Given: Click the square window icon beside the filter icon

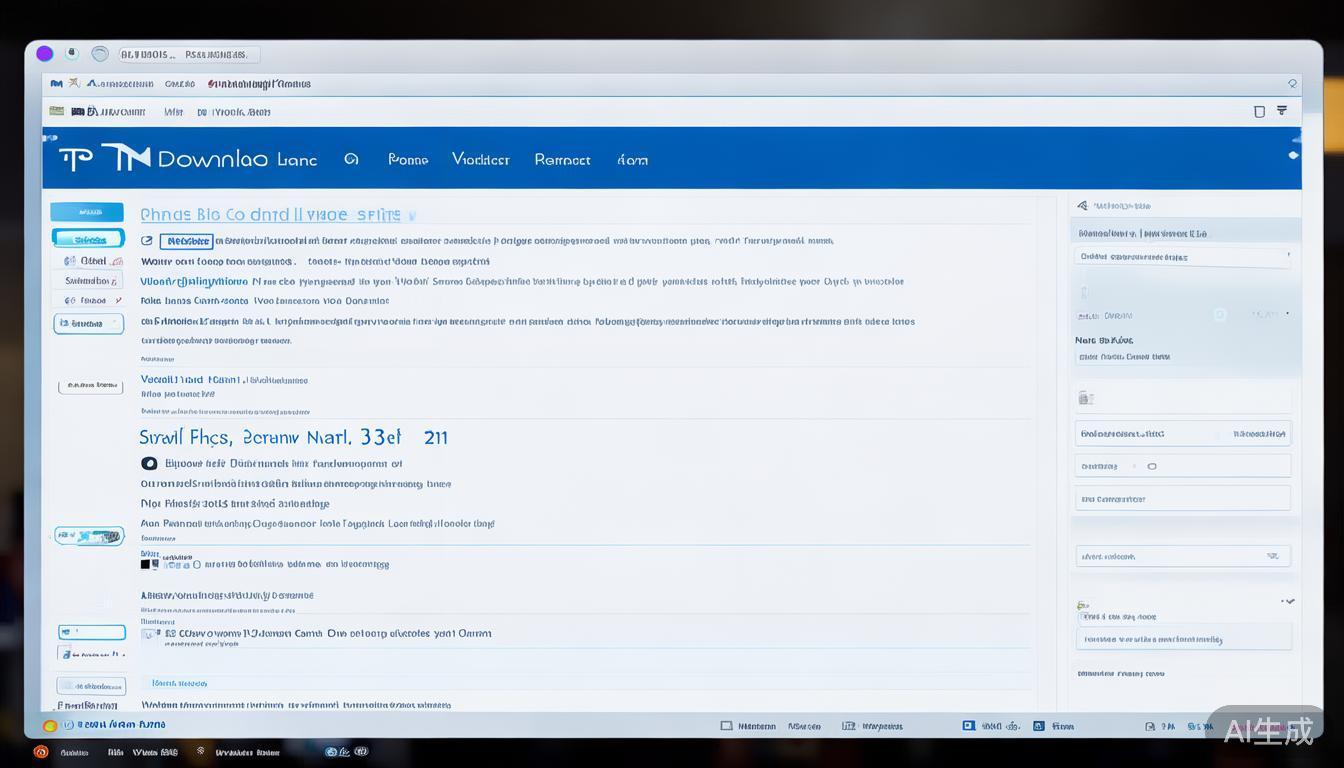Looking at the screenshot, I should 1259,112.
